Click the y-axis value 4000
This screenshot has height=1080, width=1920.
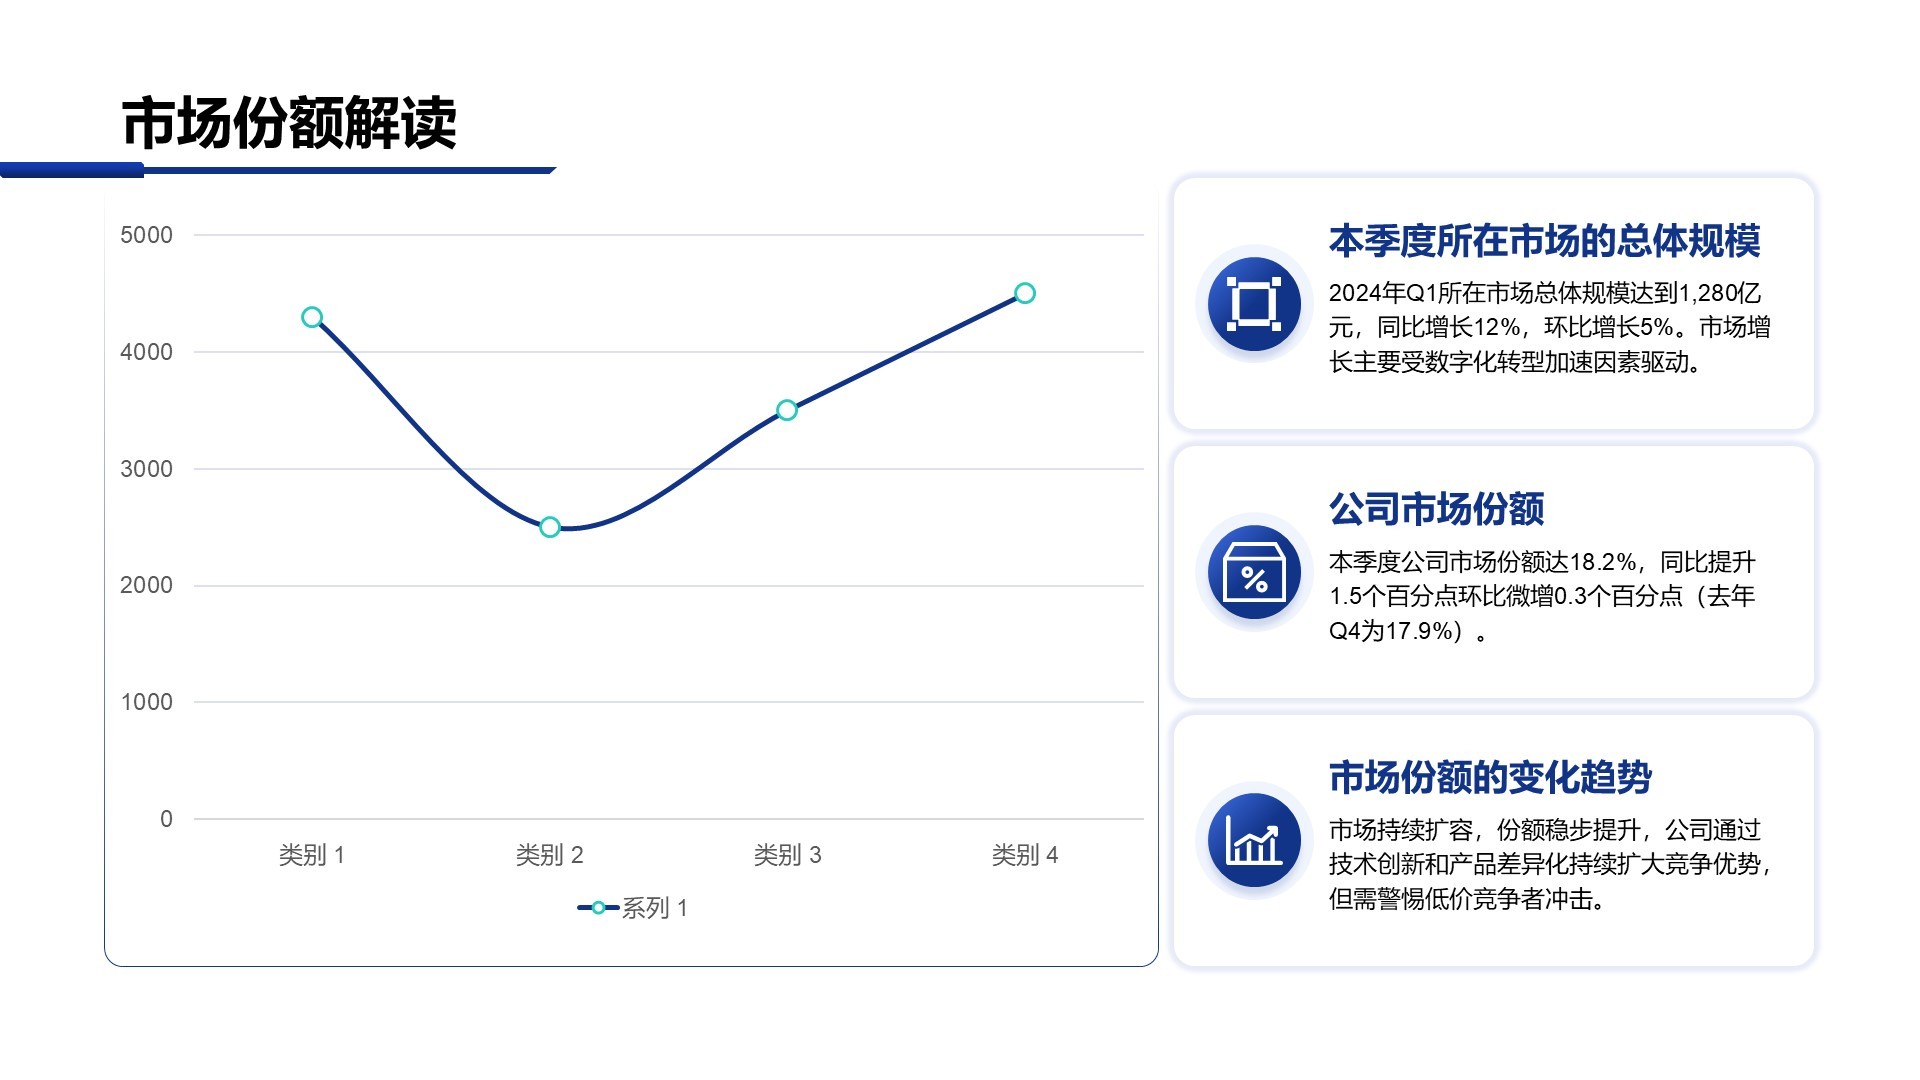[x=146, y=352]
